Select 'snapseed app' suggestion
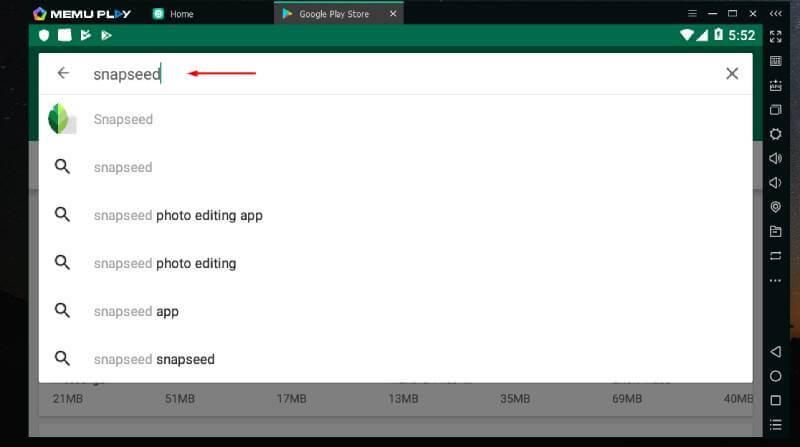The width and height of the screenshot is (800, 447). coord(395,311)
